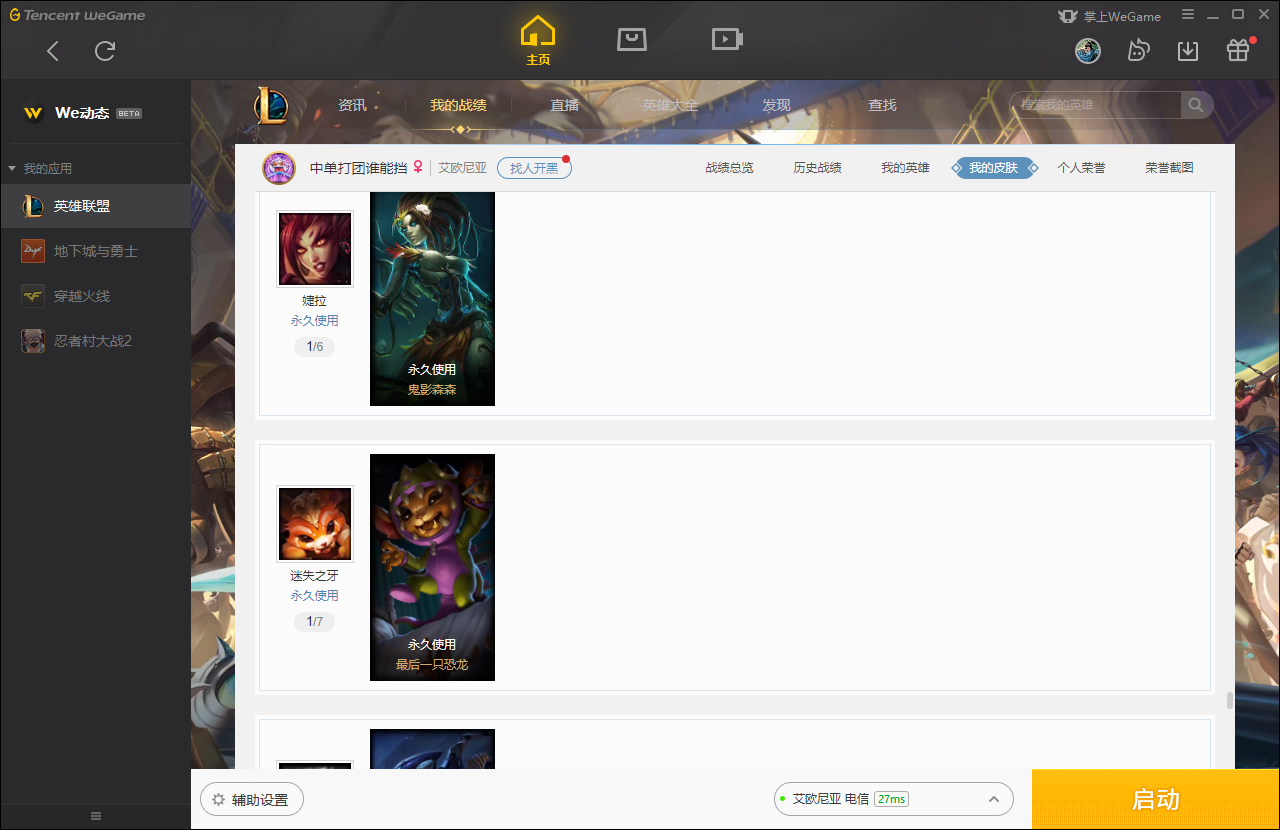Click the vertical scrollbar thumb
The width and height of the screenshot is (1280, 830).
click(x=1230, y=700)
